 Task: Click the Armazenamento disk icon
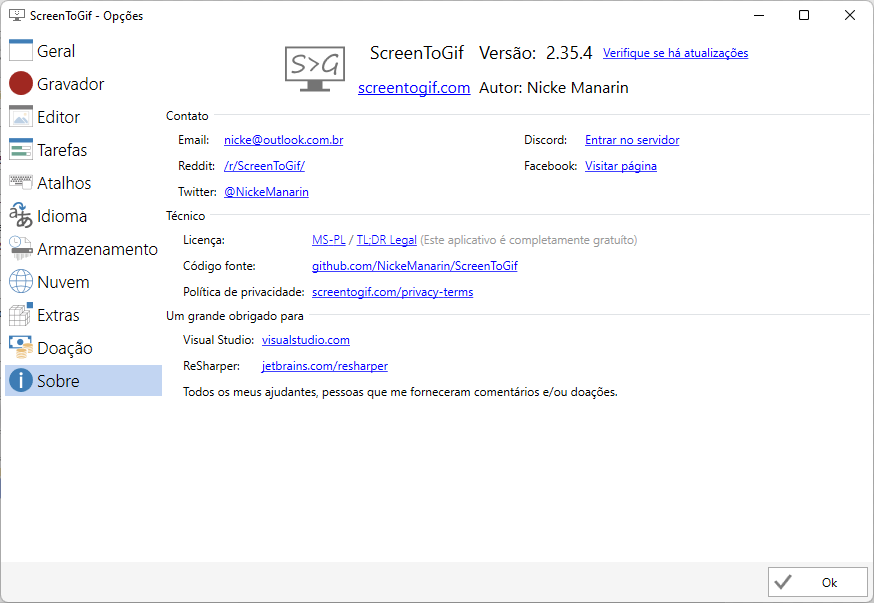21,248
